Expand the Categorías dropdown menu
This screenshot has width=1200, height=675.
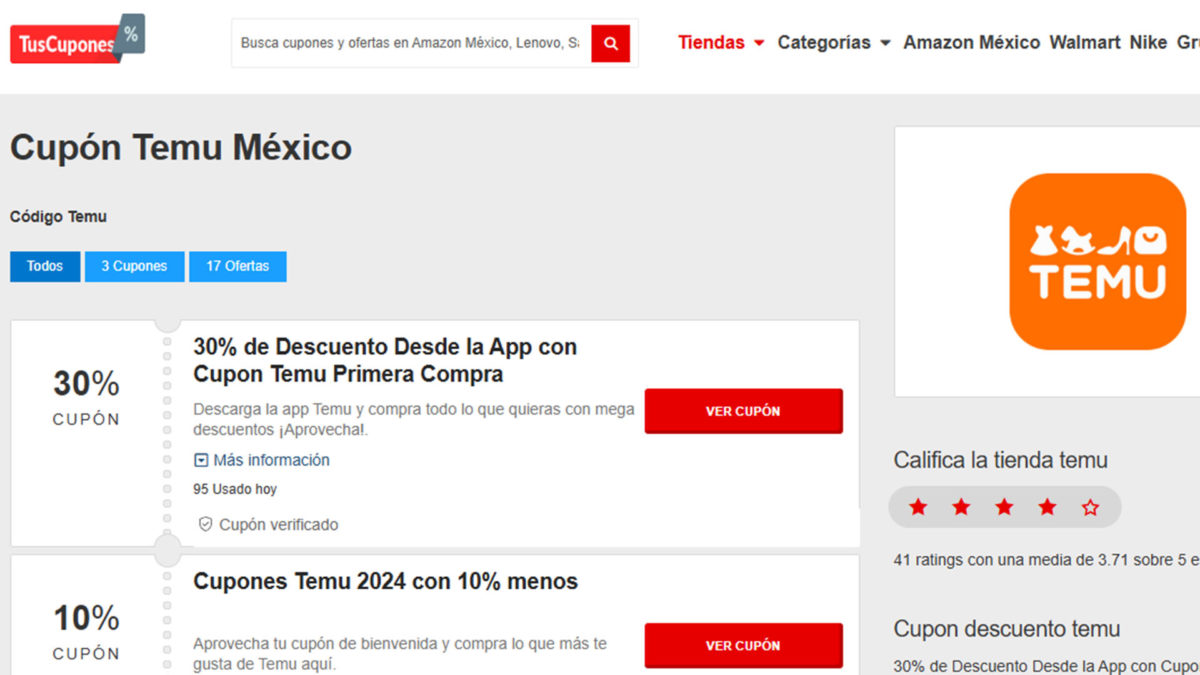click(x=834, y=42)
